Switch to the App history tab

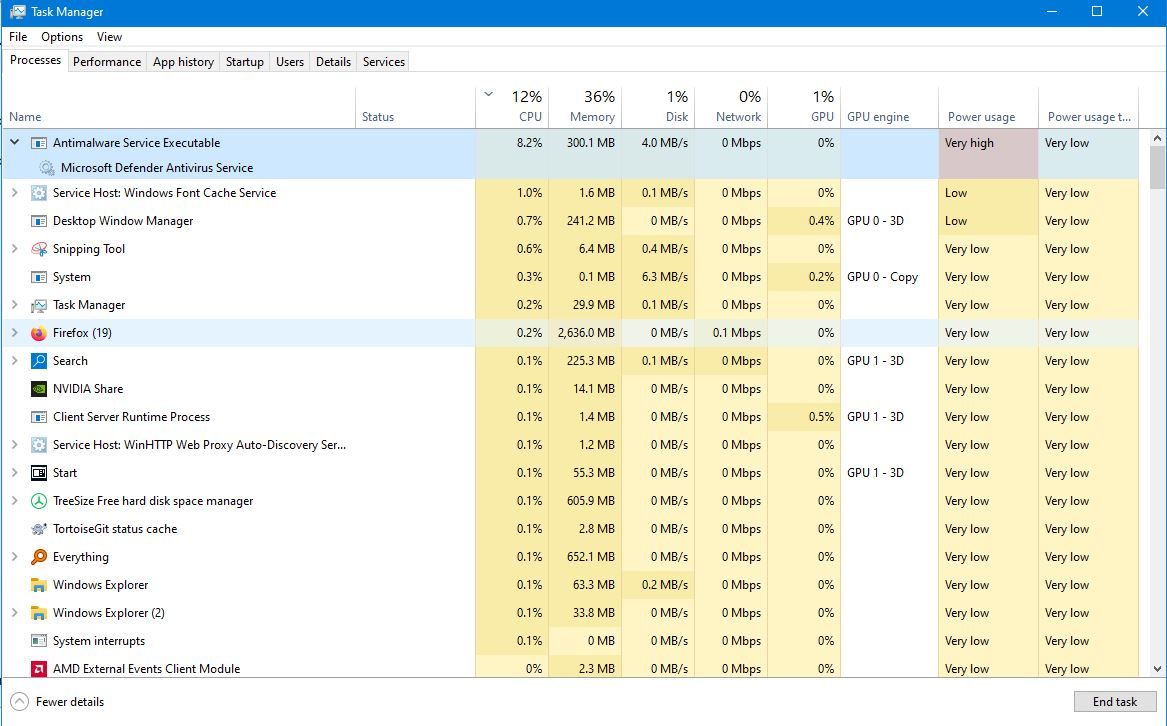(x=183, y=62)
